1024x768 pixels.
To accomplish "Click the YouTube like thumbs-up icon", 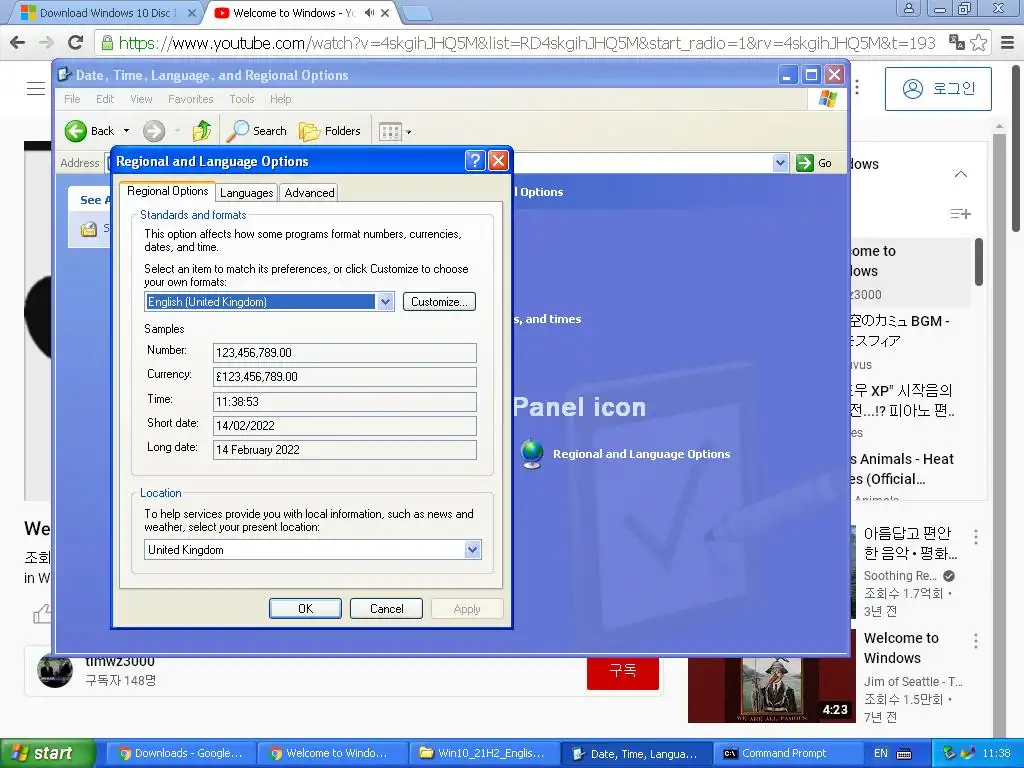I will [x=42, y=614].
